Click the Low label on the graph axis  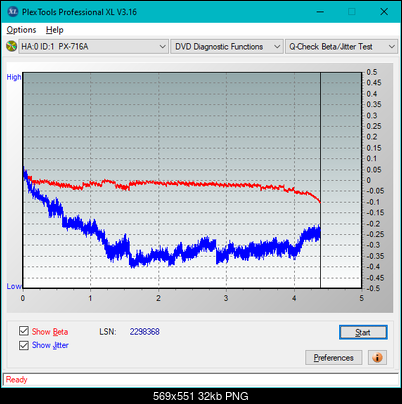pos(14,286)
